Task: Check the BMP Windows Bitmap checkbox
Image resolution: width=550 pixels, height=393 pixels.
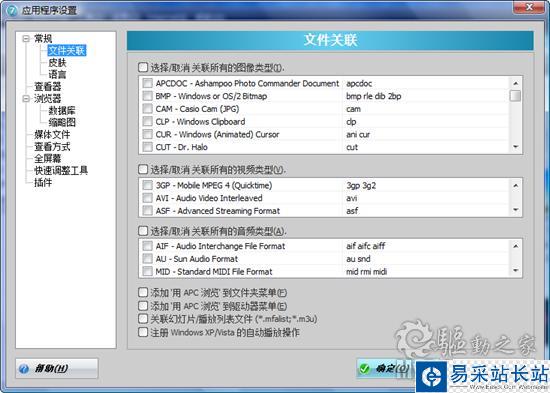Action: (148, 96)
